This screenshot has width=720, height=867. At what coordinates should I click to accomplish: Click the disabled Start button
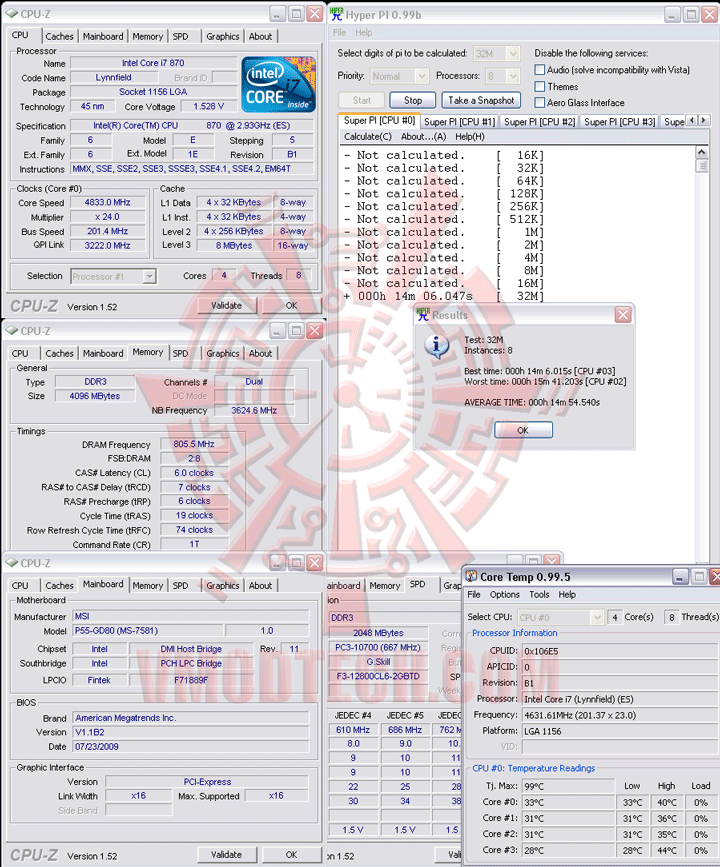tap(362, 100)
